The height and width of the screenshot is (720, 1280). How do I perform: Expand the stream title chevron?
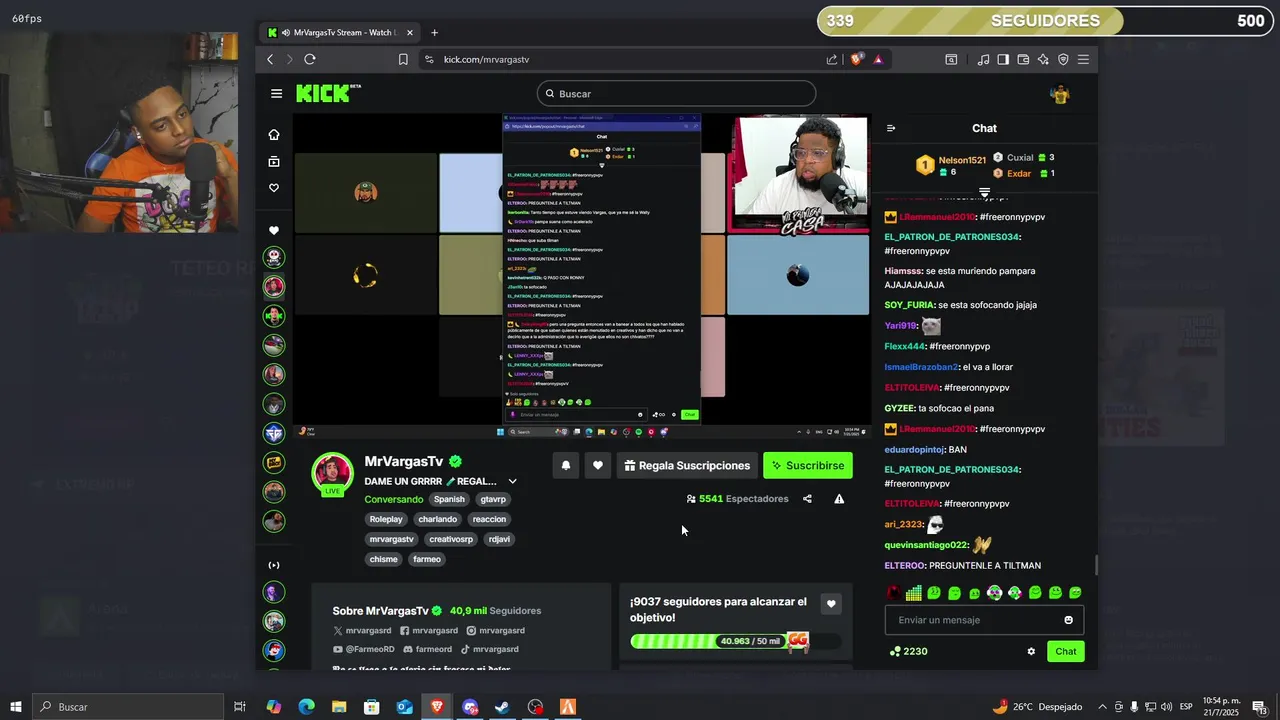[x=513, y=481]
